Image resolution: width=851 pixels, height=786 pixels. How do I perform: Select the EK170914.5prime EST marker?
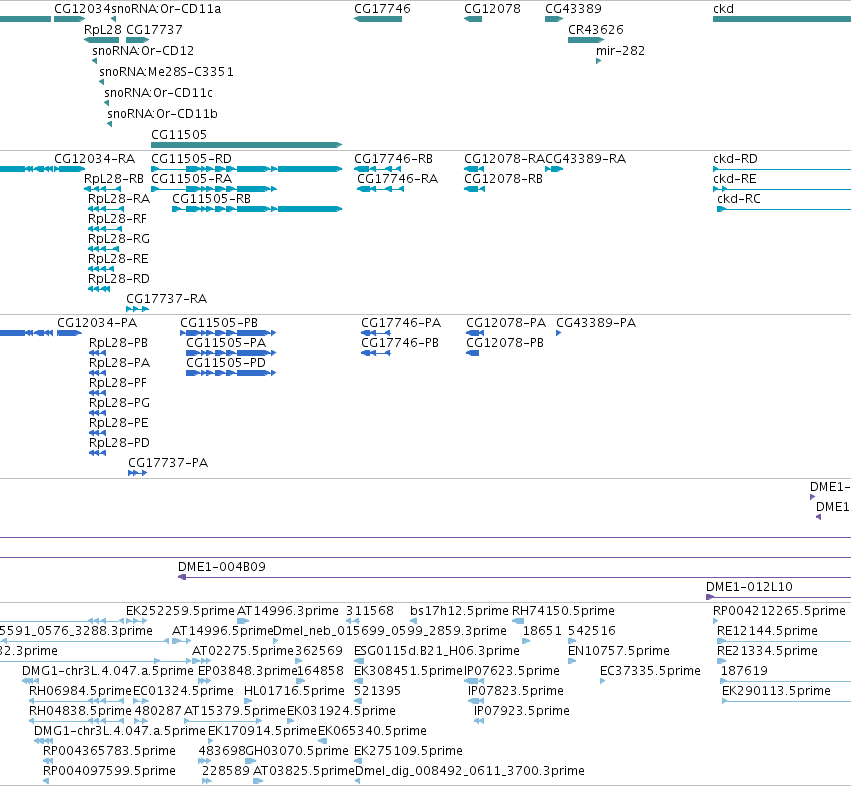pos(211,741)
